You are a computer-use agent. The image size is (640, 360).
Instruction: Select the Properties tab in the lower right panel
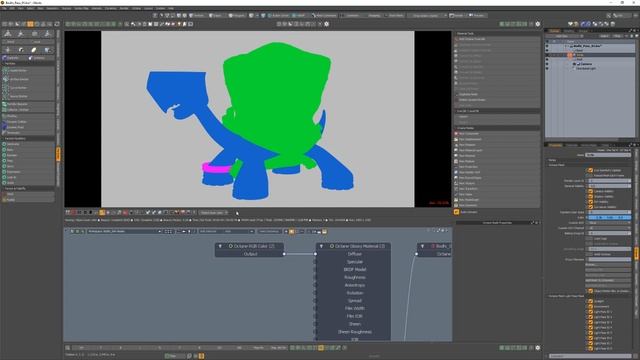tap(555, 145)
